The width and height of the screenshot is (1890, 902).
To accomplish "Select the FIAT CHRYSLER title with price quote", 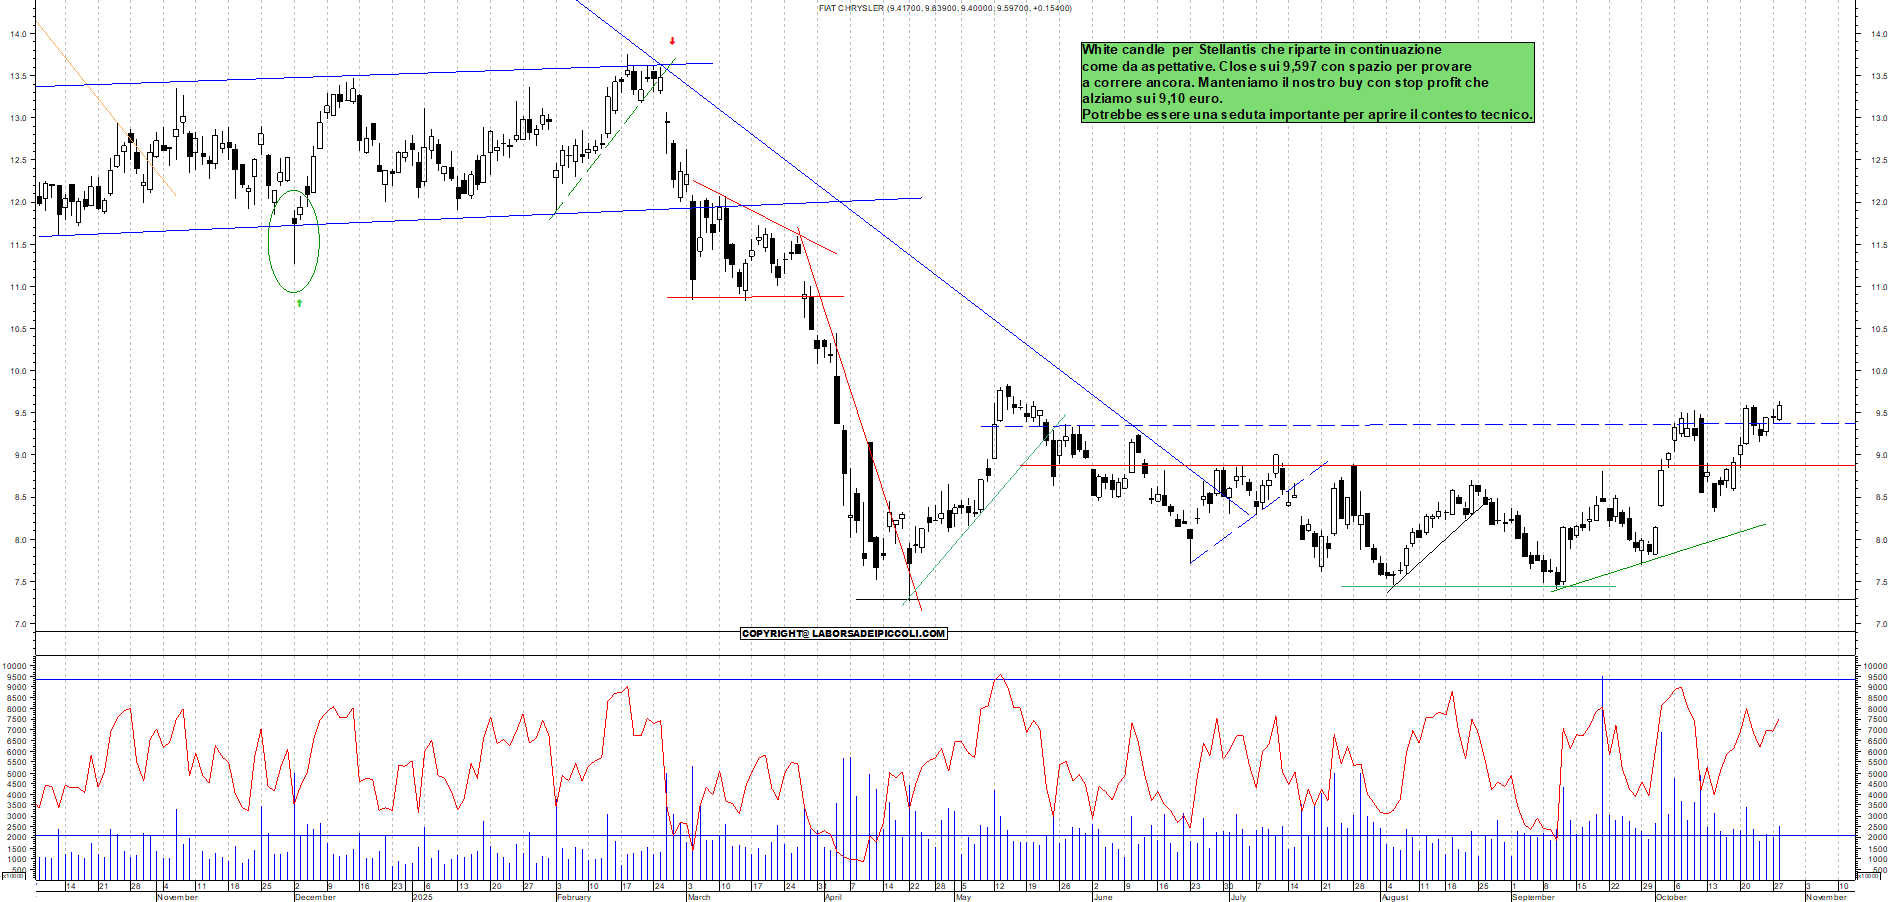I will (943, 8).
